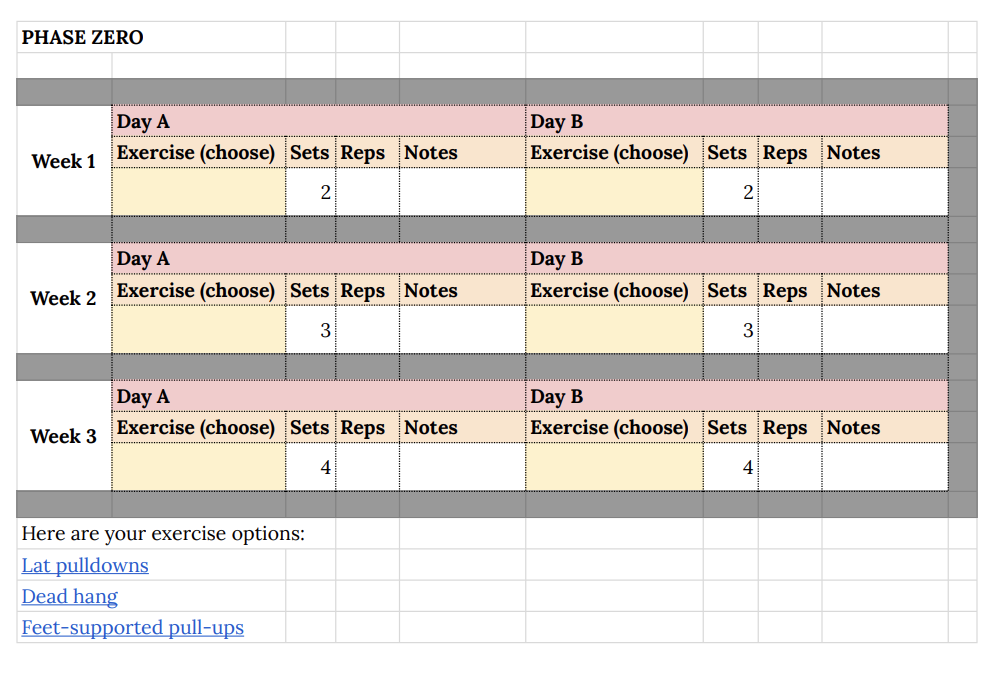
Task: Select Week 3 Day A sets value 4
Action: click(x=311, y=467)
